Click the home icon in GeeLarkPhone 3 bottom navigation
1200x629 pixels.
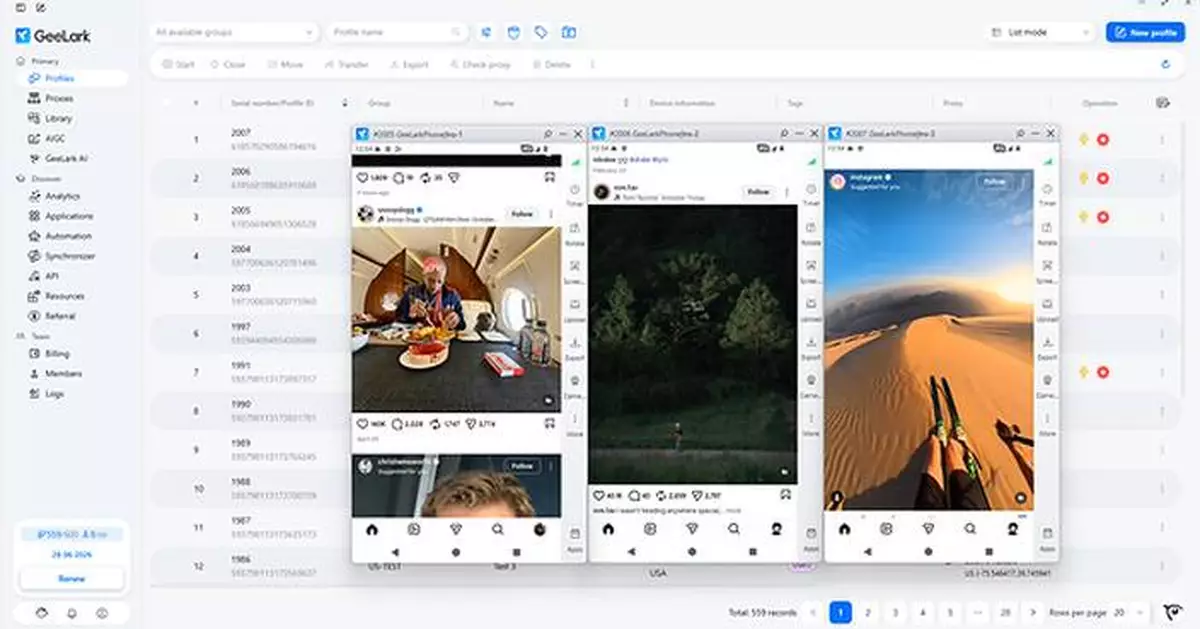(x=844, y=528)
